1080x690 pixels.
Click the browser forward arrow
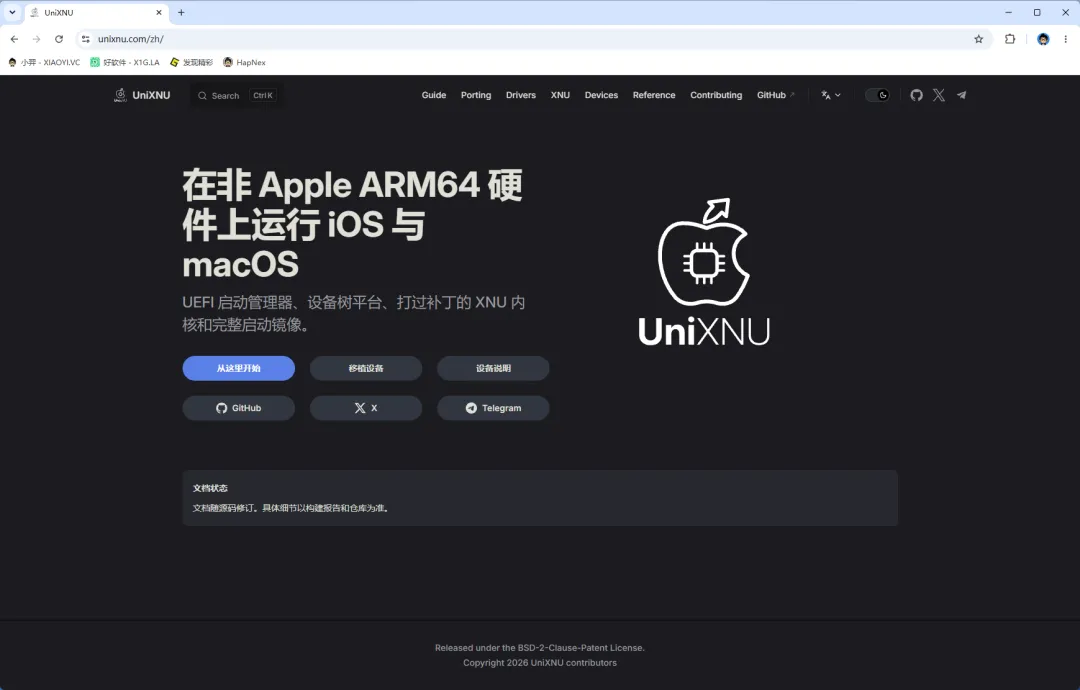(x=37, y=39)
